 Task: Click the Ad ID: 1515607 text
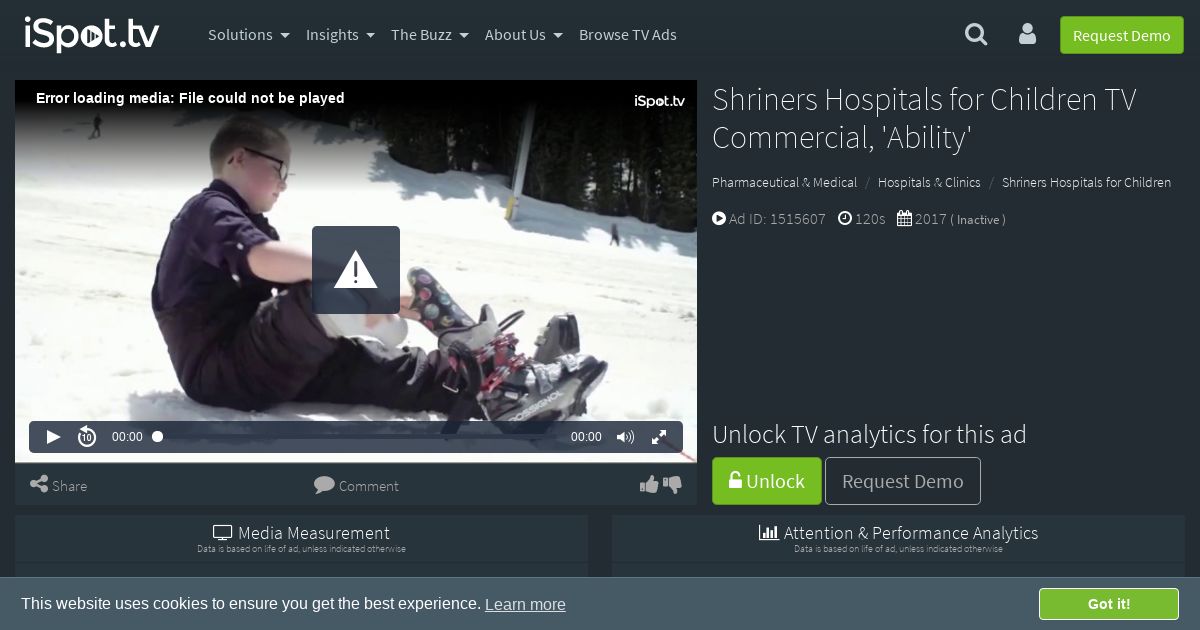coord(777,219)
